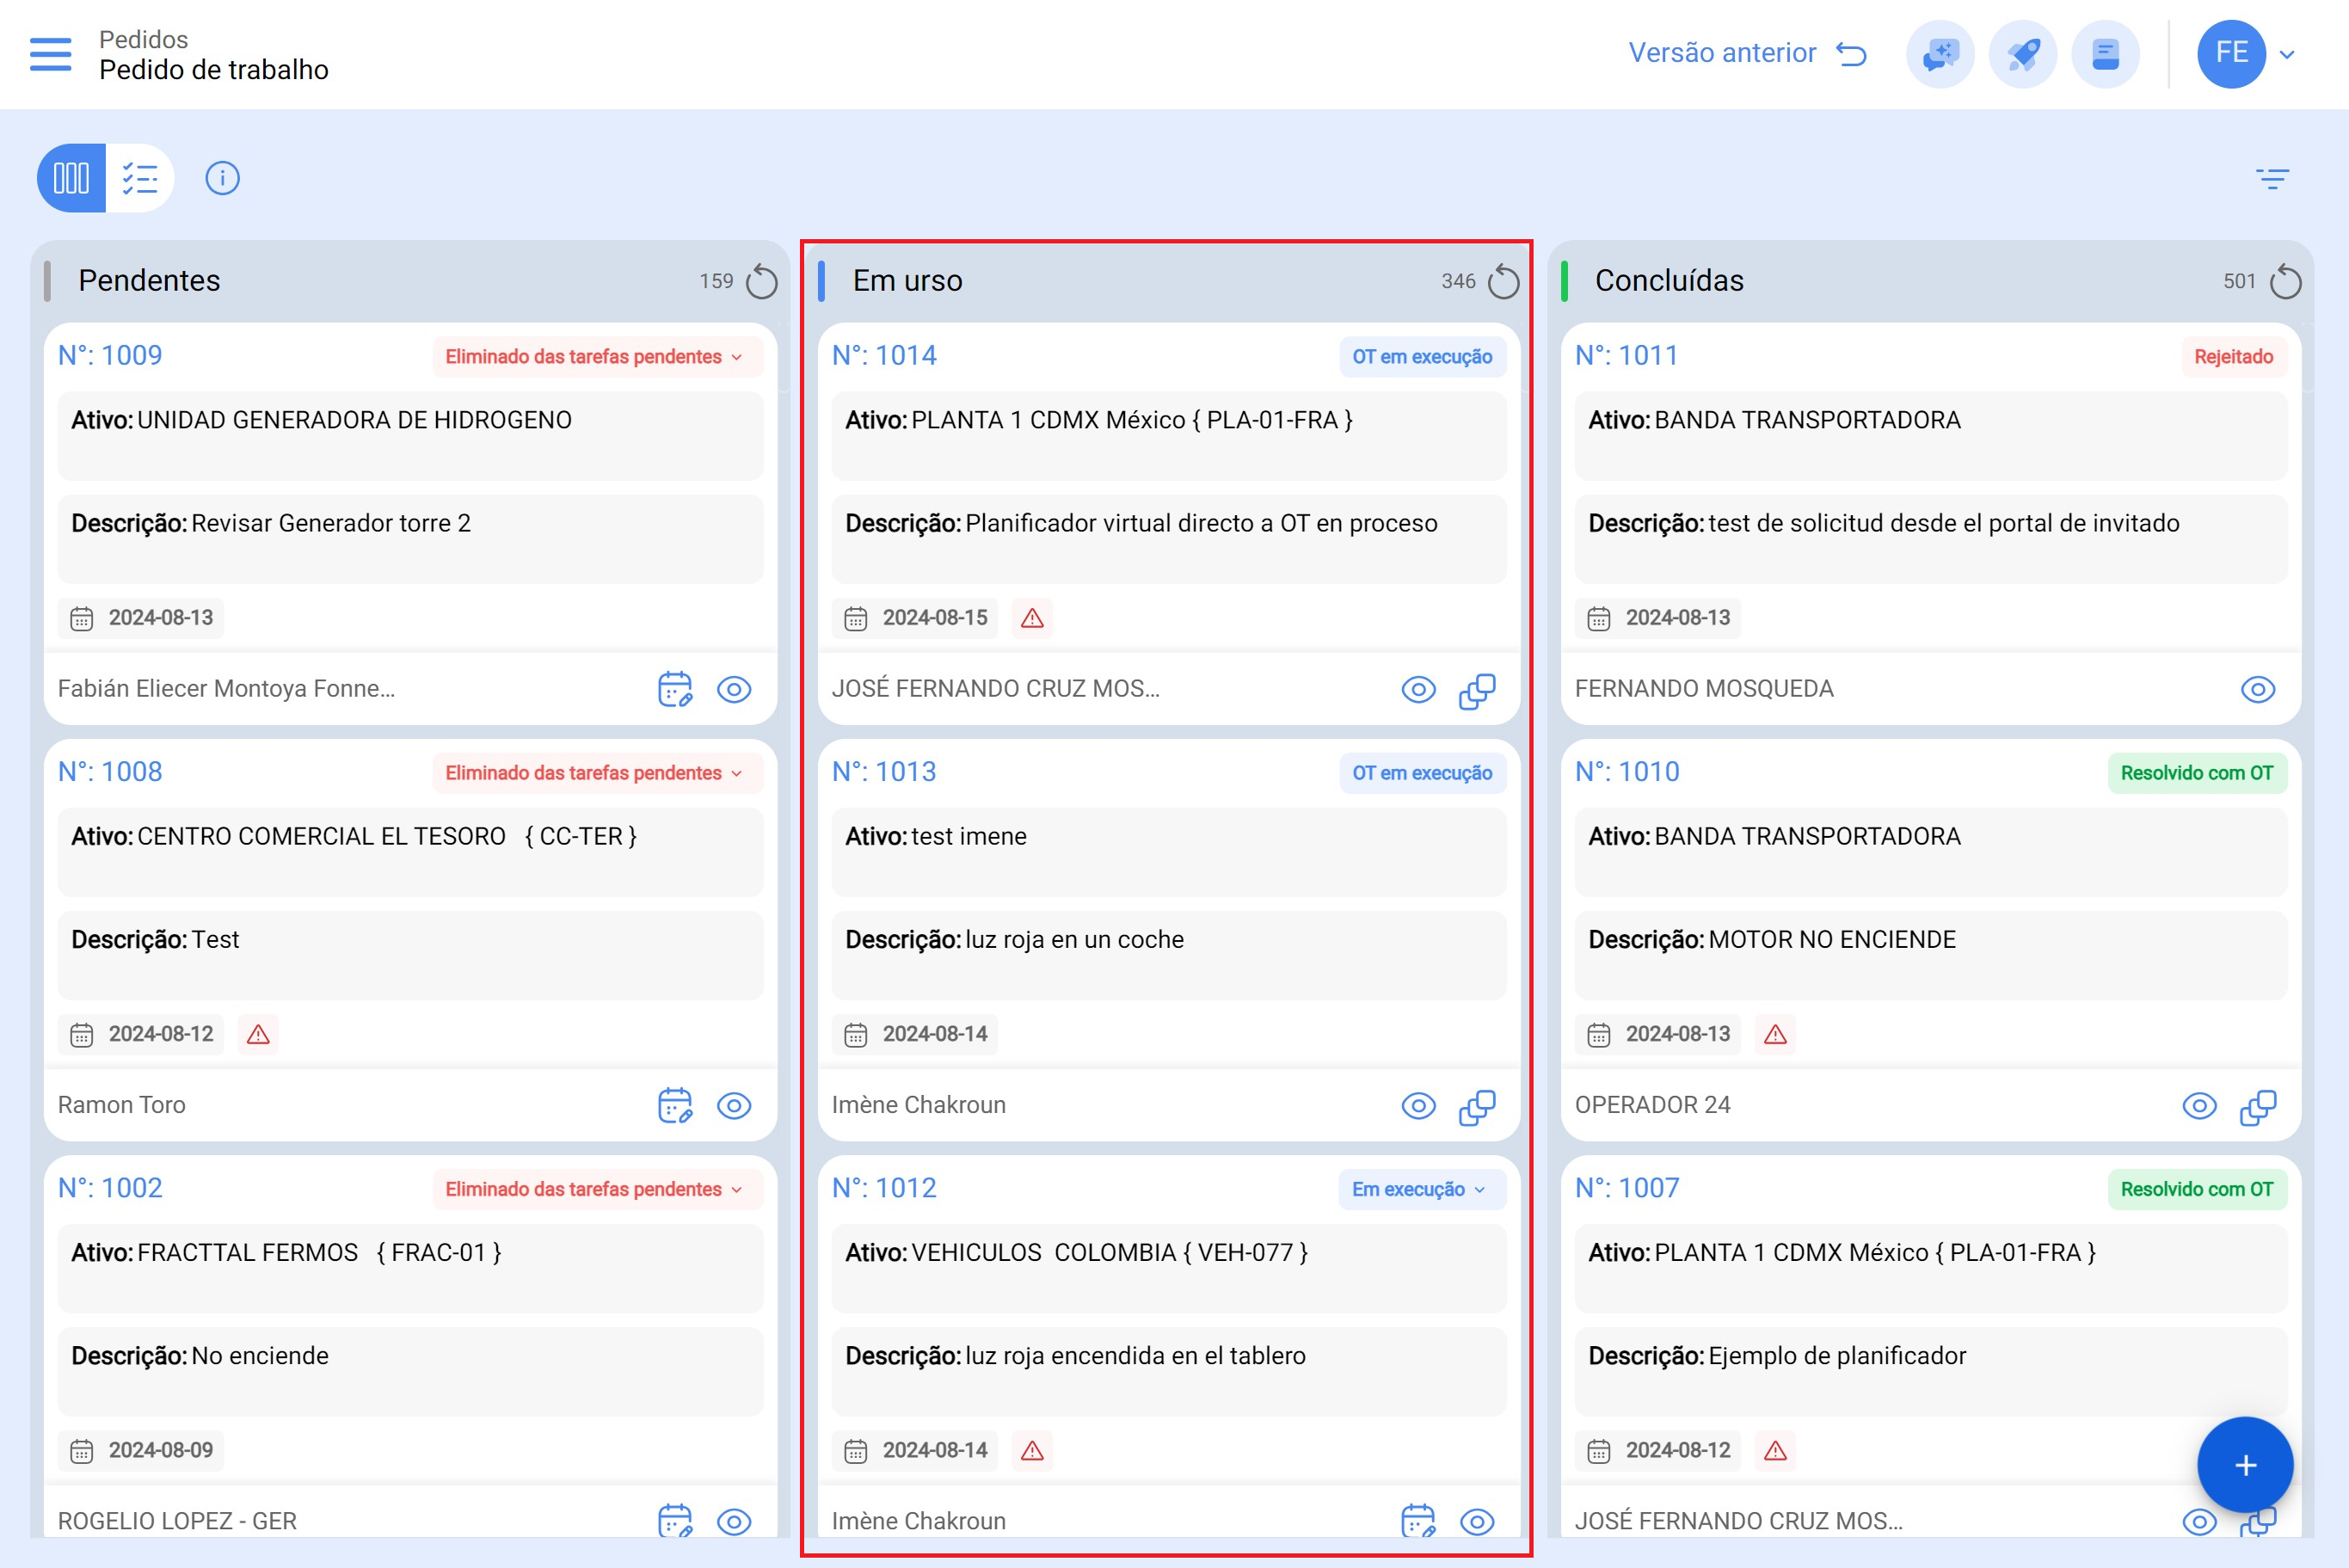Click the warning triangle on request 1008
The width and height of the screenshot is (2349, 1568).
[x=258, y=1034]
